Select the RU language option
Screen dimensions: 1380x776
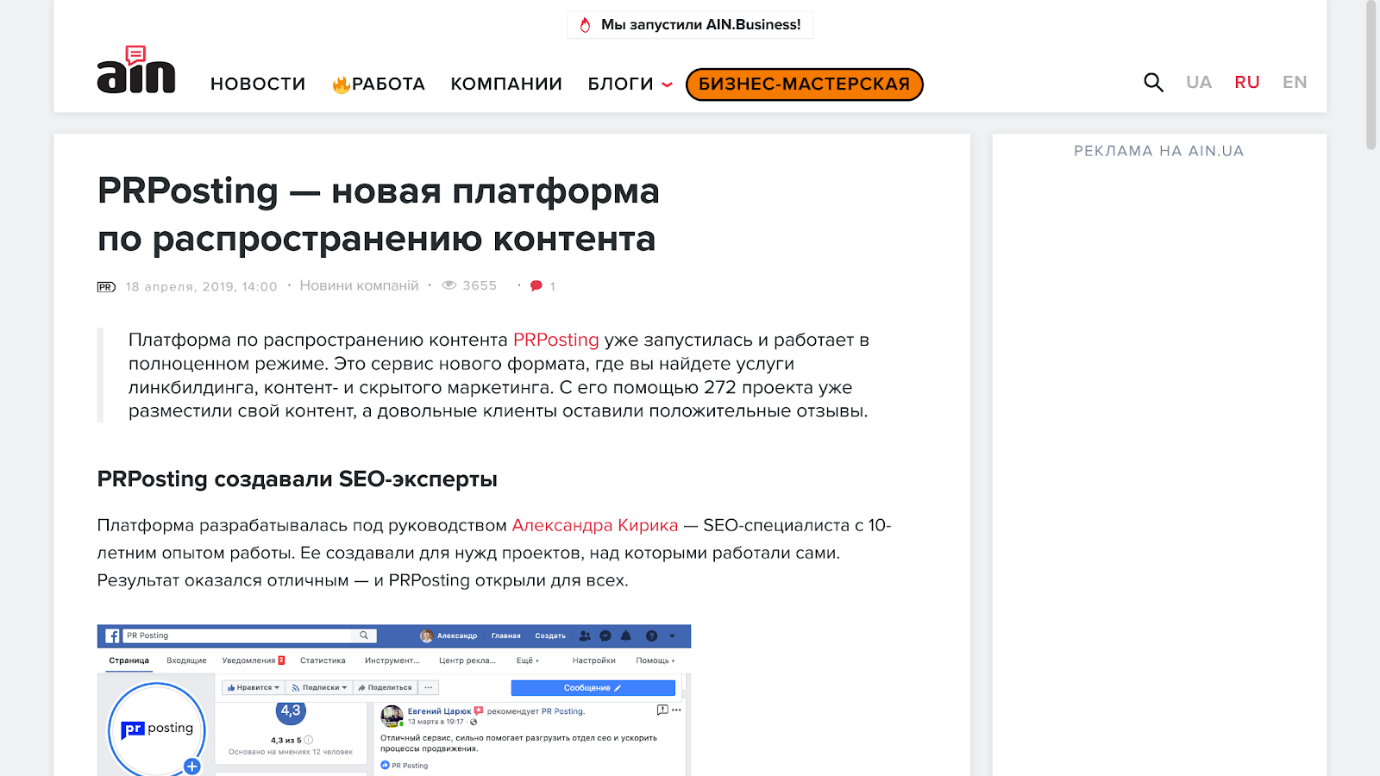click(1247, 83)
